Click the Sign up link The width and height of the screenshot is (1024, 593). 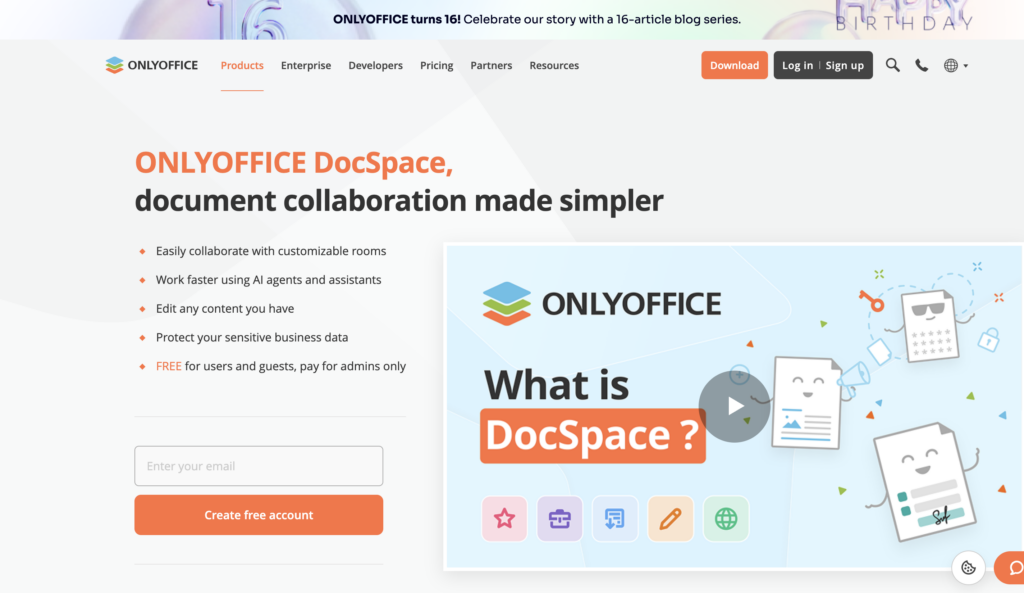(844, 65)
